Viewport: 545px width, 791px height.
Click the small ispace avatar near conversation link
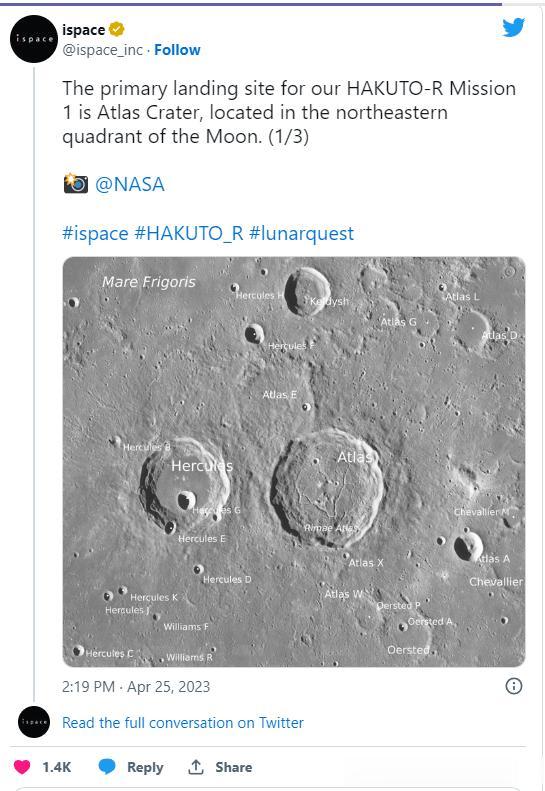[x=34, y=722]
